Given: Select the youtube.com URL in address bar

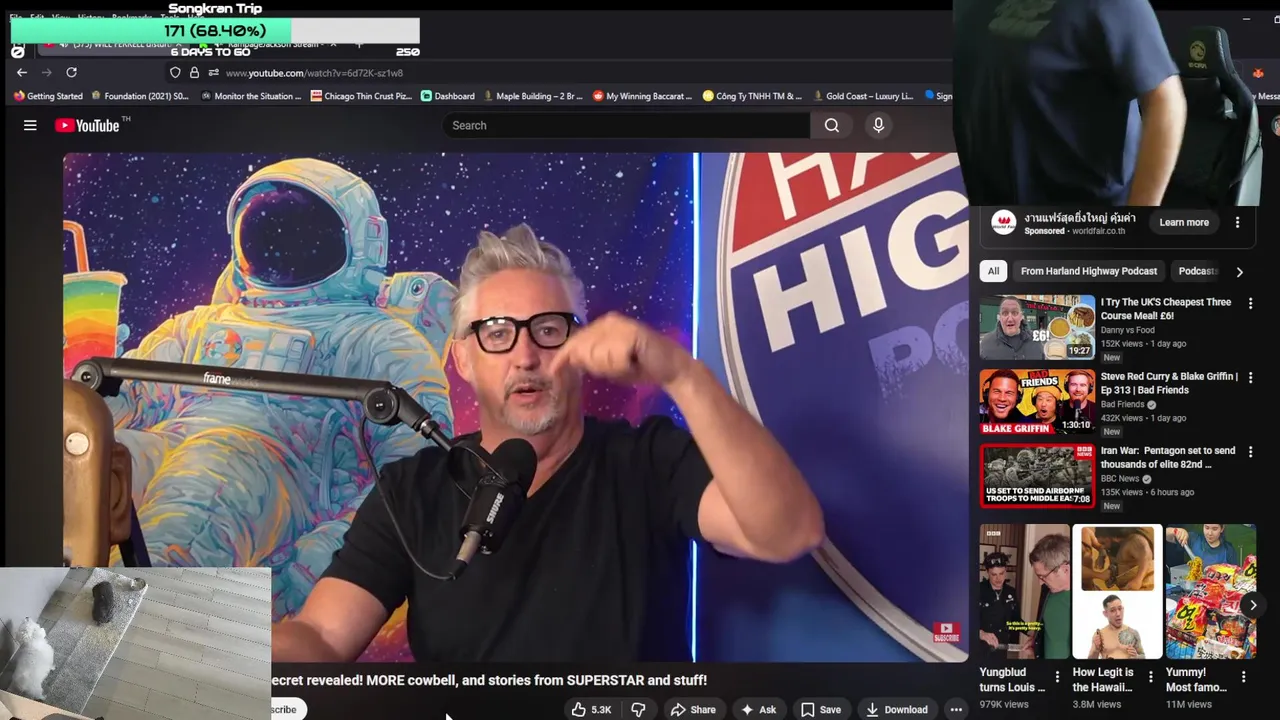Looking at the screenshot, I should [x=314, y=73].
